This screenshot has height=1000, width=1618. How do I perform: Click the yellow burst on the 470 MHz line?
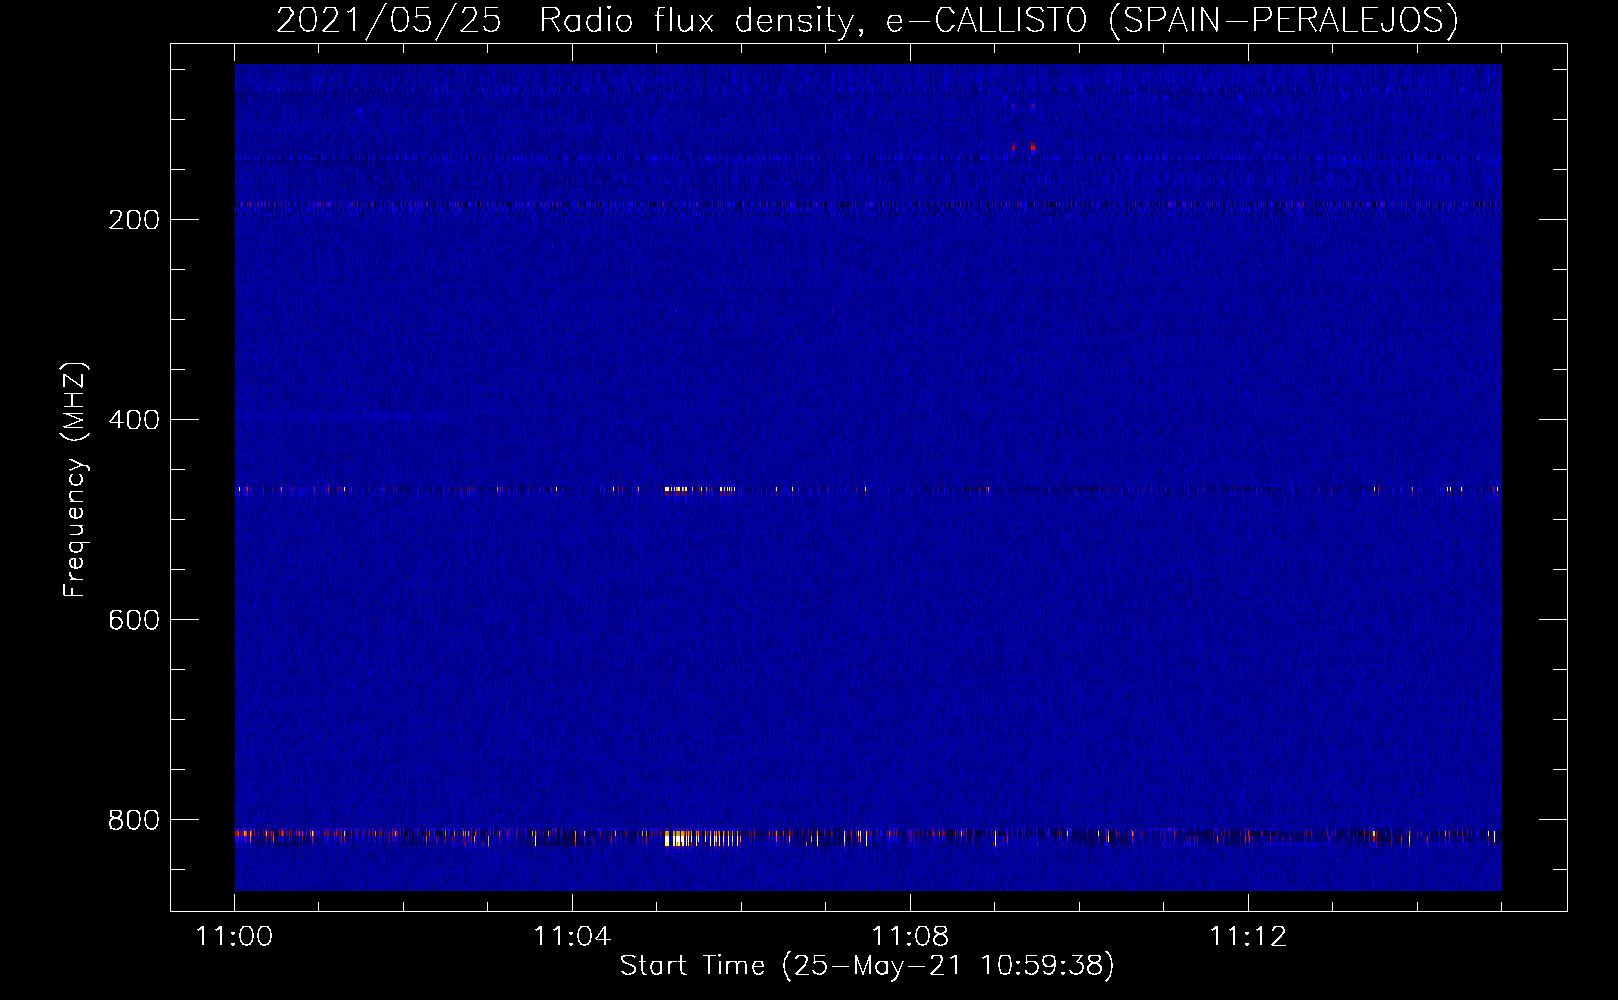[699, 489]
